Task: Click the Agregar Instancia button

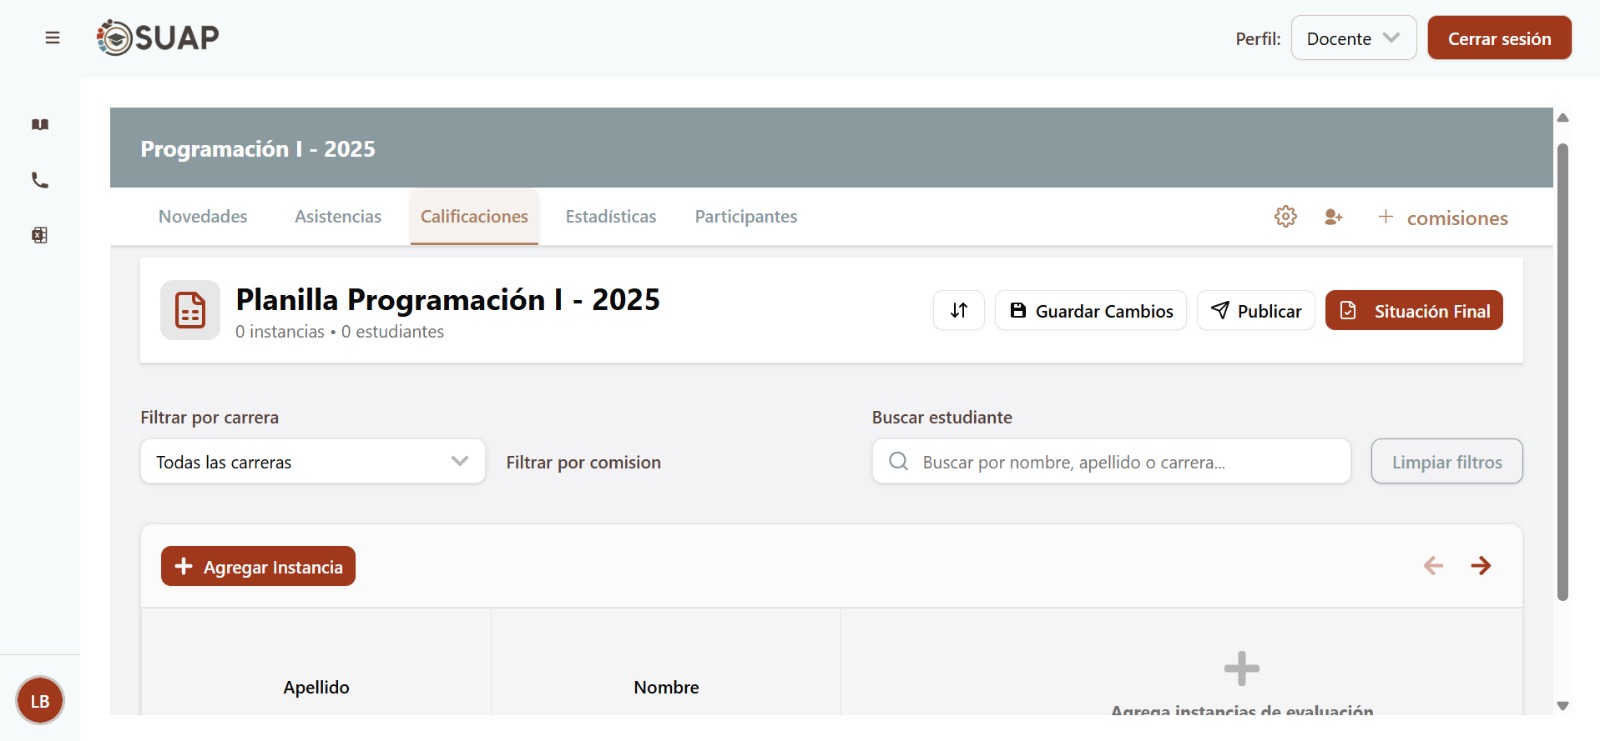Action: [x=258, y=567]
